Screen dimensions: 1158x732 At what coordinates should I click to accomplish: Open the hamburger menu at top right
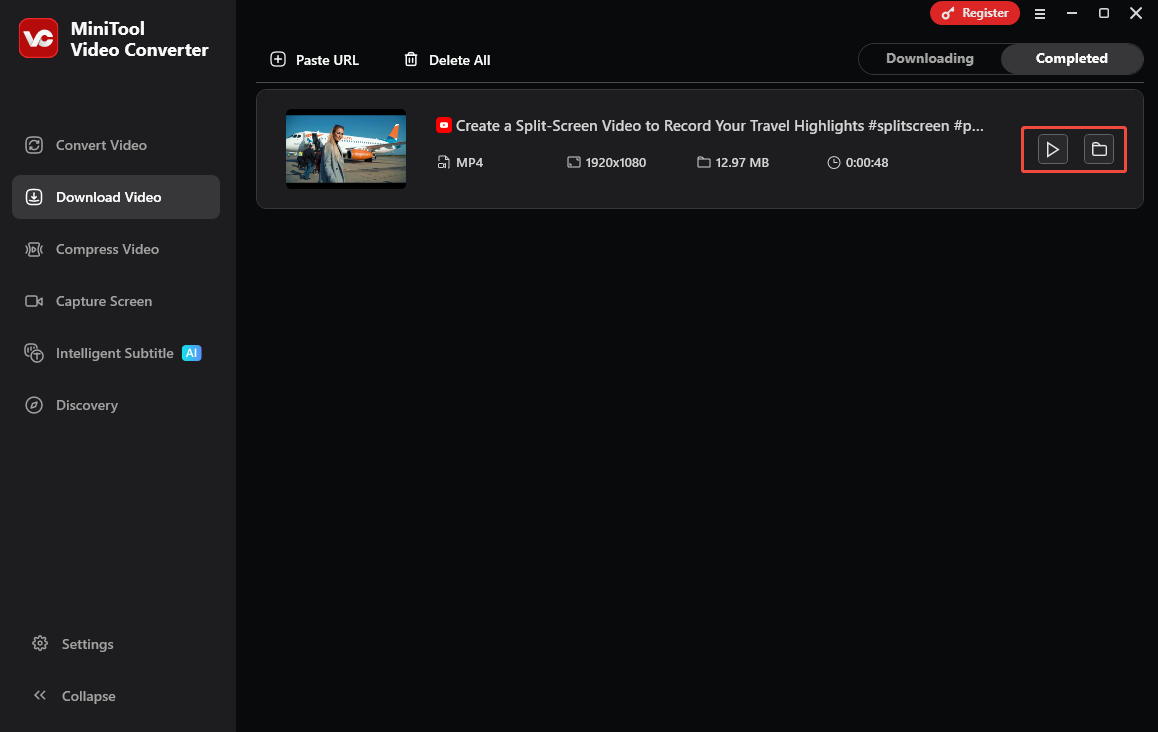(x=1040, y=13)
